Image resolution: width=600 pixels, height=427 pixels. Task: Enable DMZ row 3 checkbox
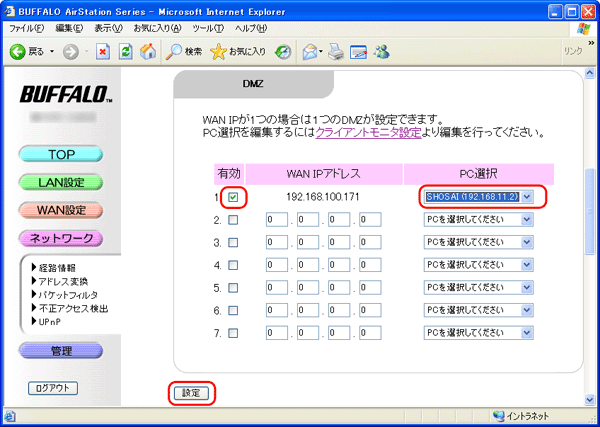233,243
